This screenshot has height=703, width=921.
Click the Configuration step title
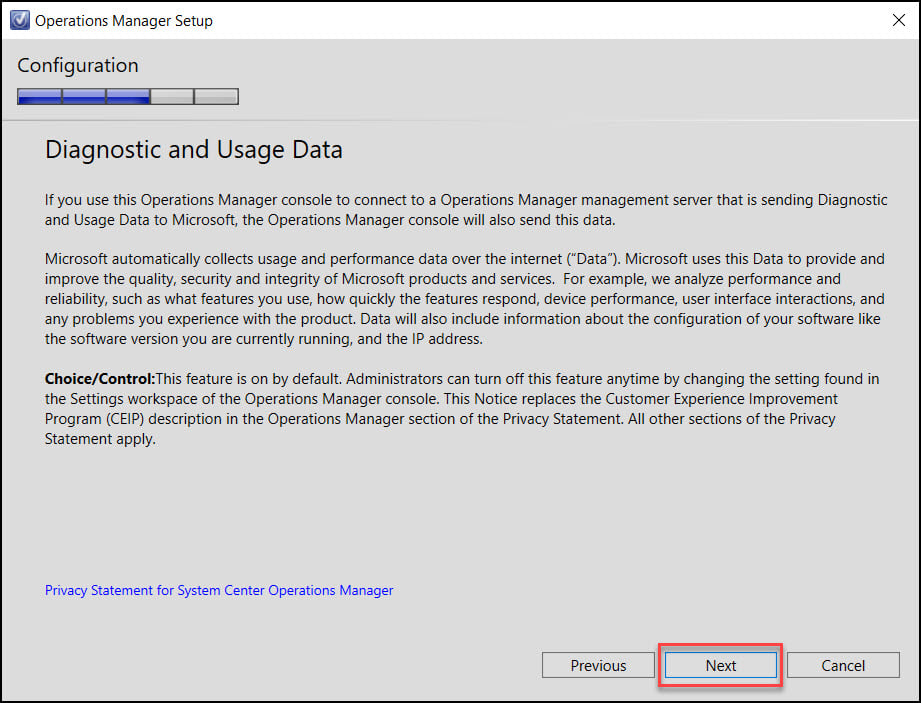pos(78,65)
